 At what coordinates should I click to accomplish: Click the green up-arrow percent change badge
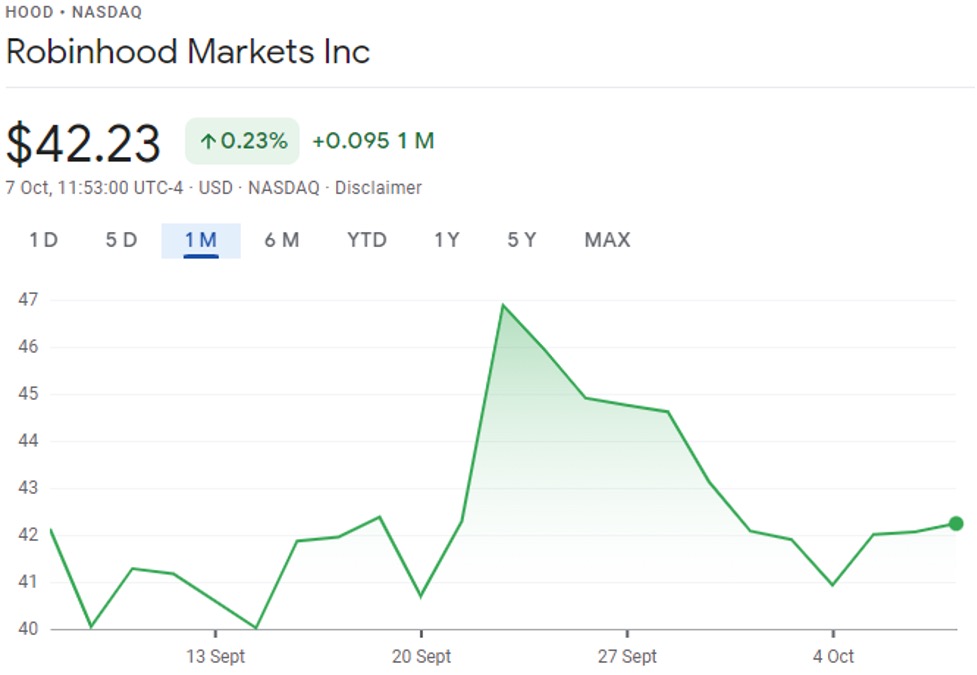pos(242,141)
